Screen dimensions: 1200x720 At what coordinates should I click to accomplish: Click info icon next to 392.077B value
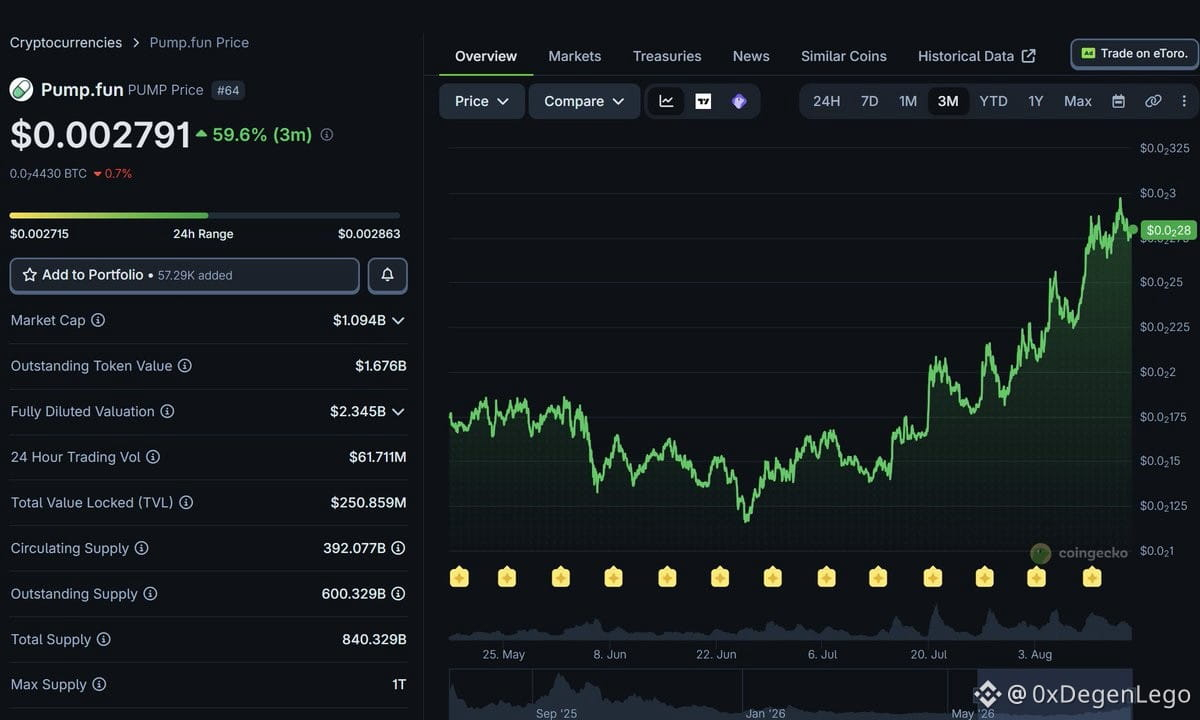coord(398,548)
